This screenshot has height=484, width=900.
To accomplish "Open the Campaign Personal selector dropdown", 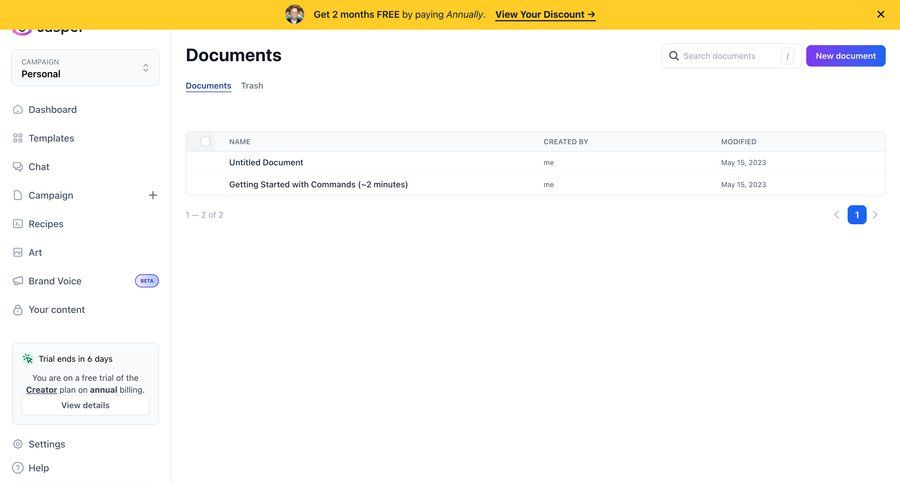I will pyautogui.click(x=86, y=68).
